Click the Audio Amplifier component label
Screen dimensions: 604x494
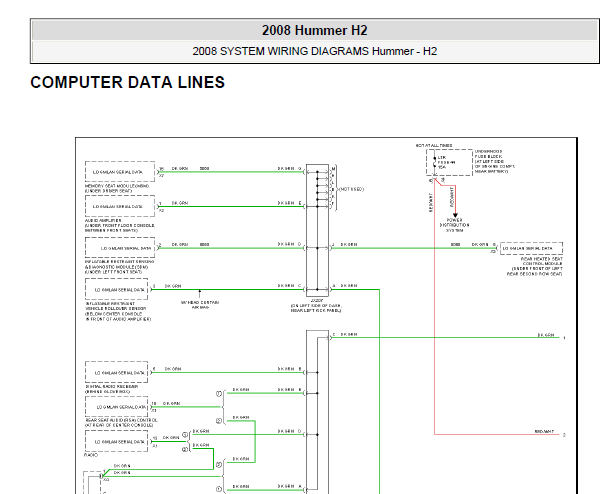[120, 225]
